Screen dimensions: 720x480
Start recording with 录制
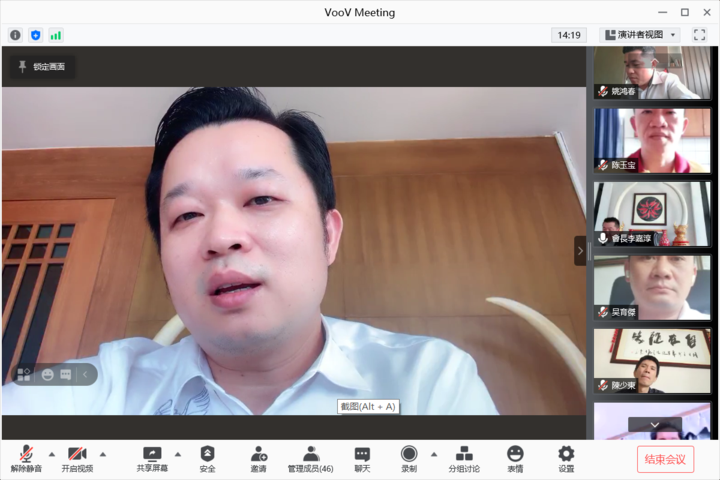pos(409,459)
